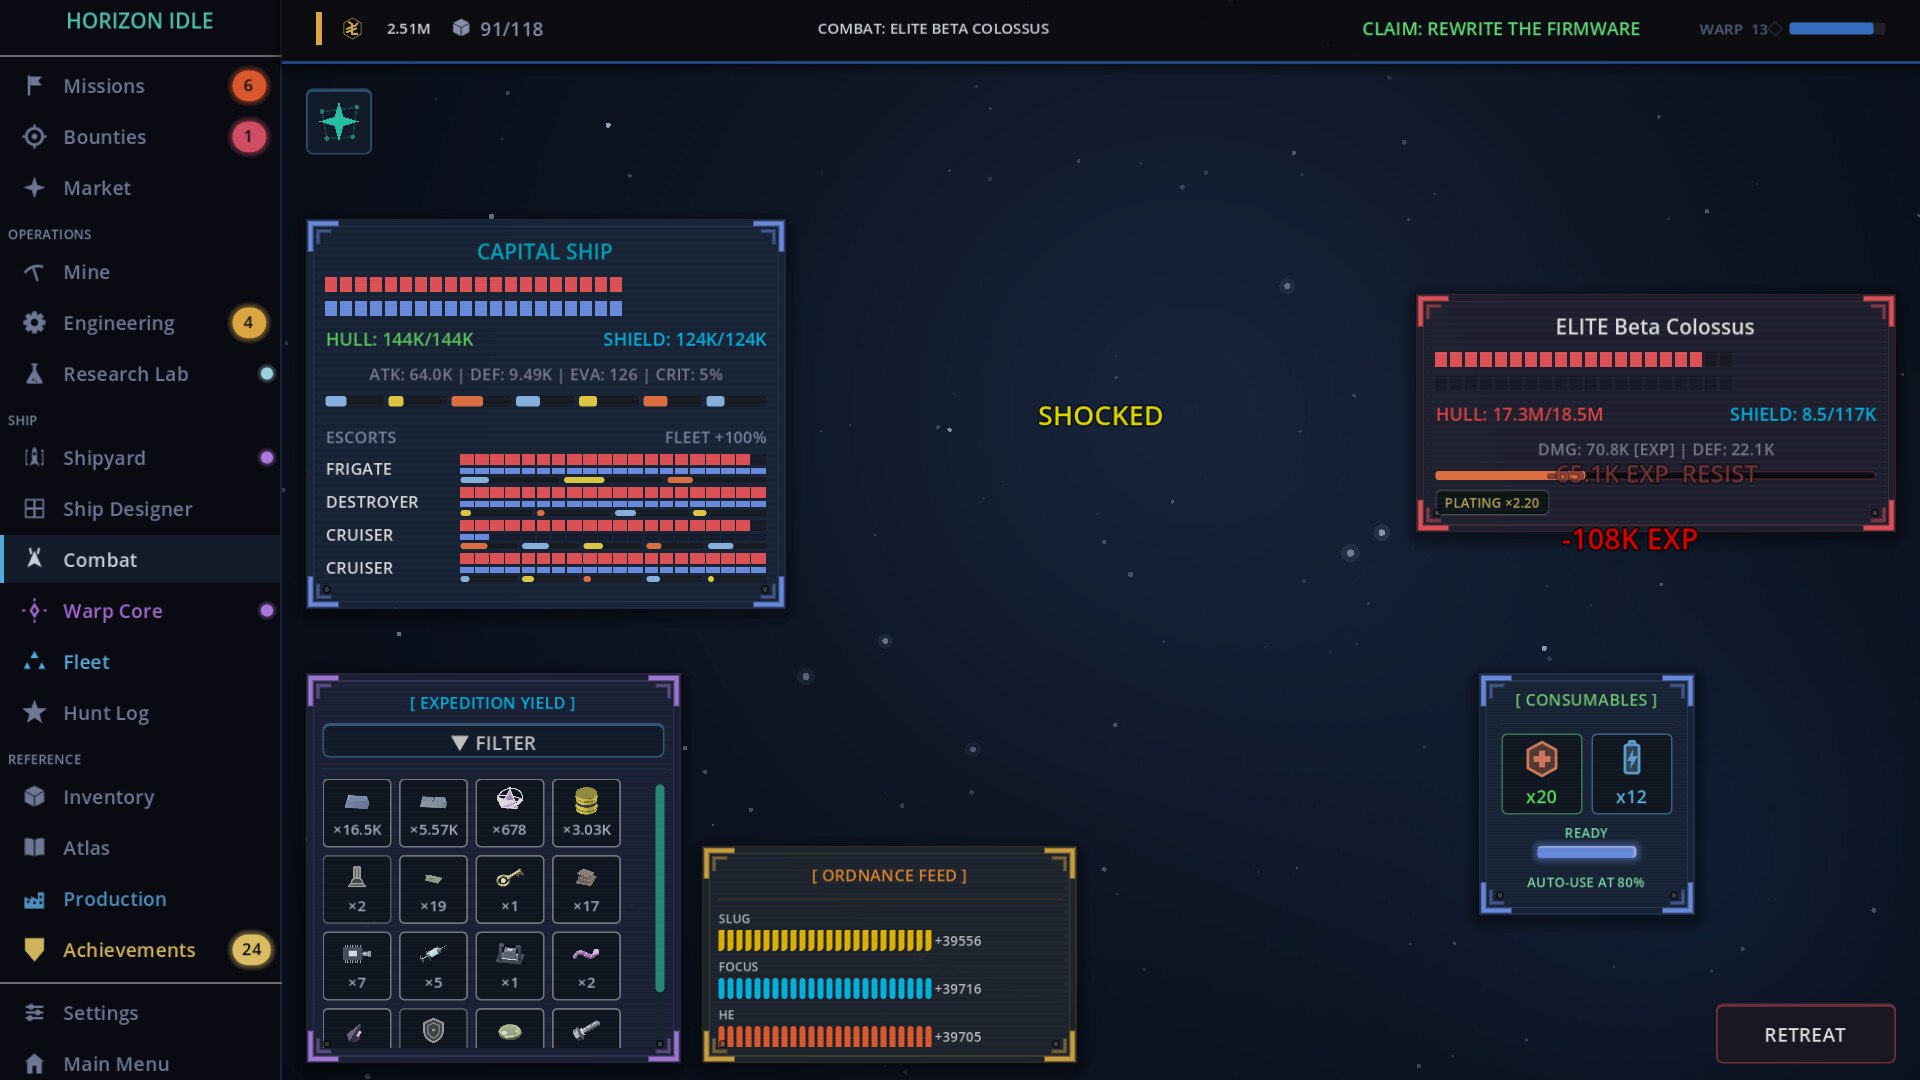Open the Hunt Log
This screenshot has height=1080, width=1920.
coord(140,713)
